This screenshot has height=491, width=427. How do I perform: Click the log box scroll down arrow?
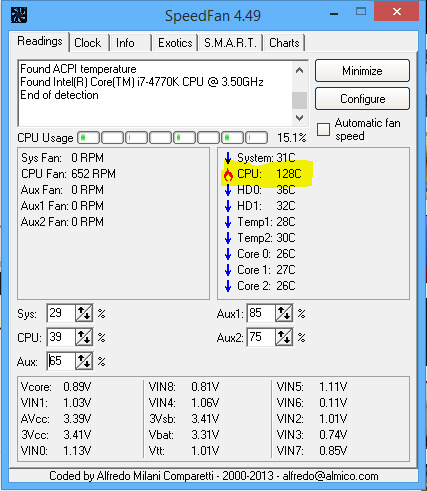(299, 118)
